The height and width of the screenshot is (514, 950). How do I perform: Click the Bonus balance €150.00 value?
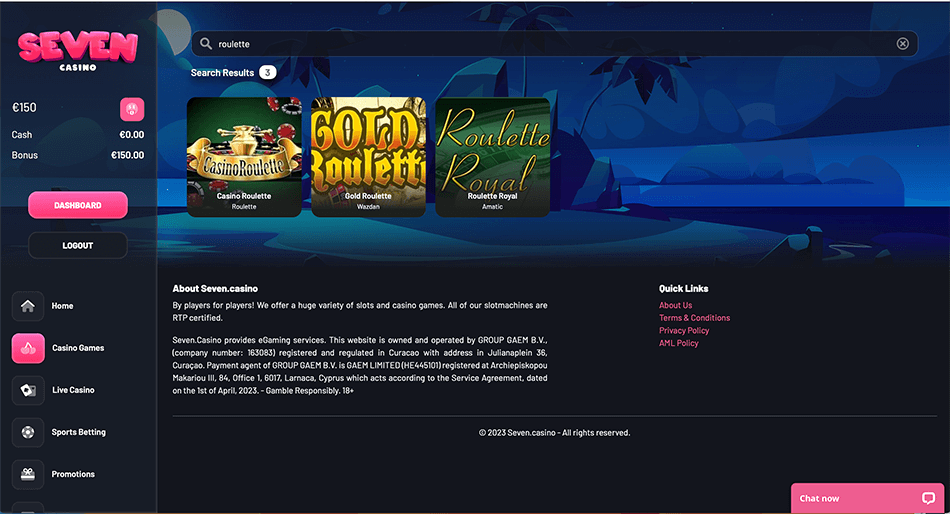click(x=127, y=155)
